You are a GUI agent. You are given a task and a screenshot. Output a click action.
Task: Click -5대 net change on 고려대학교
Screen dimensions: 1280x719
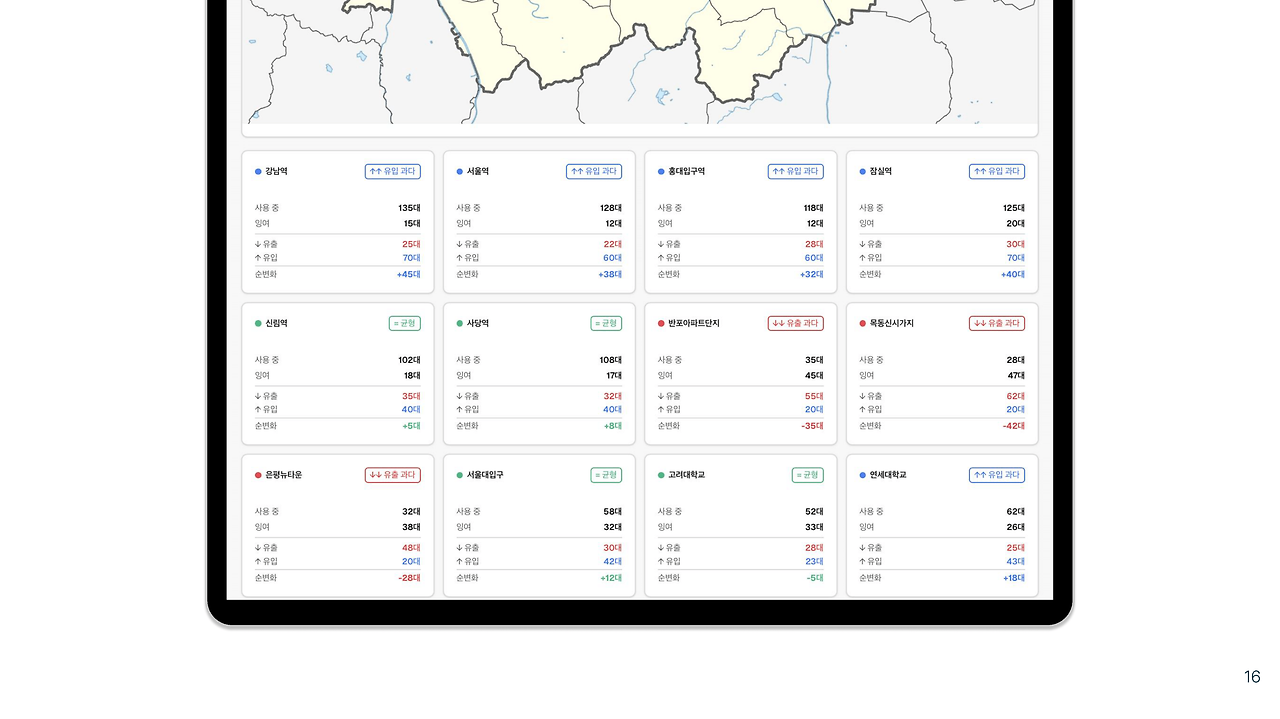815,578
